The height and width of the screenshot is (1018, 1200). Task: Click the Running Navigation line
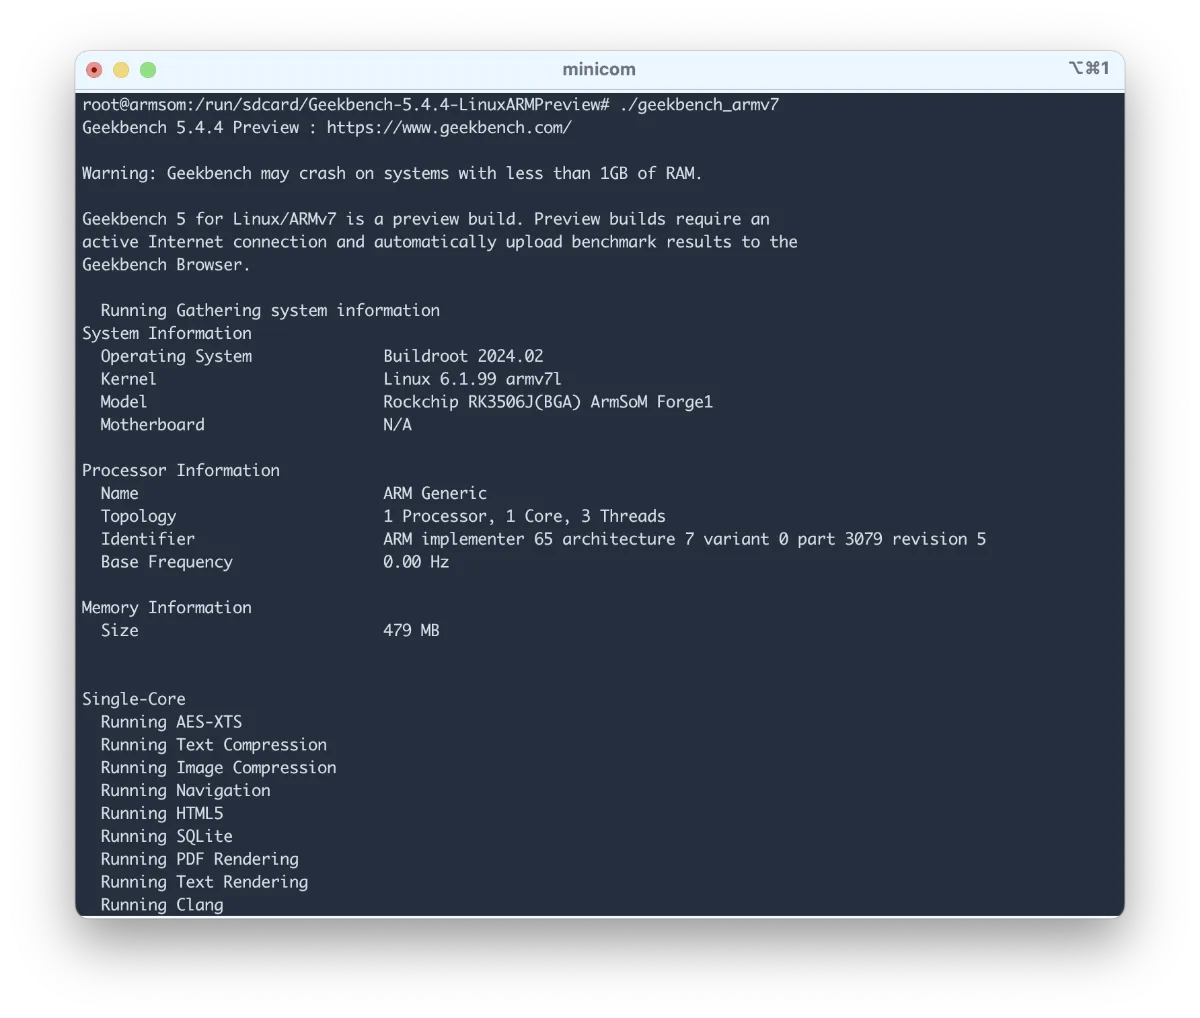point(185,790)
